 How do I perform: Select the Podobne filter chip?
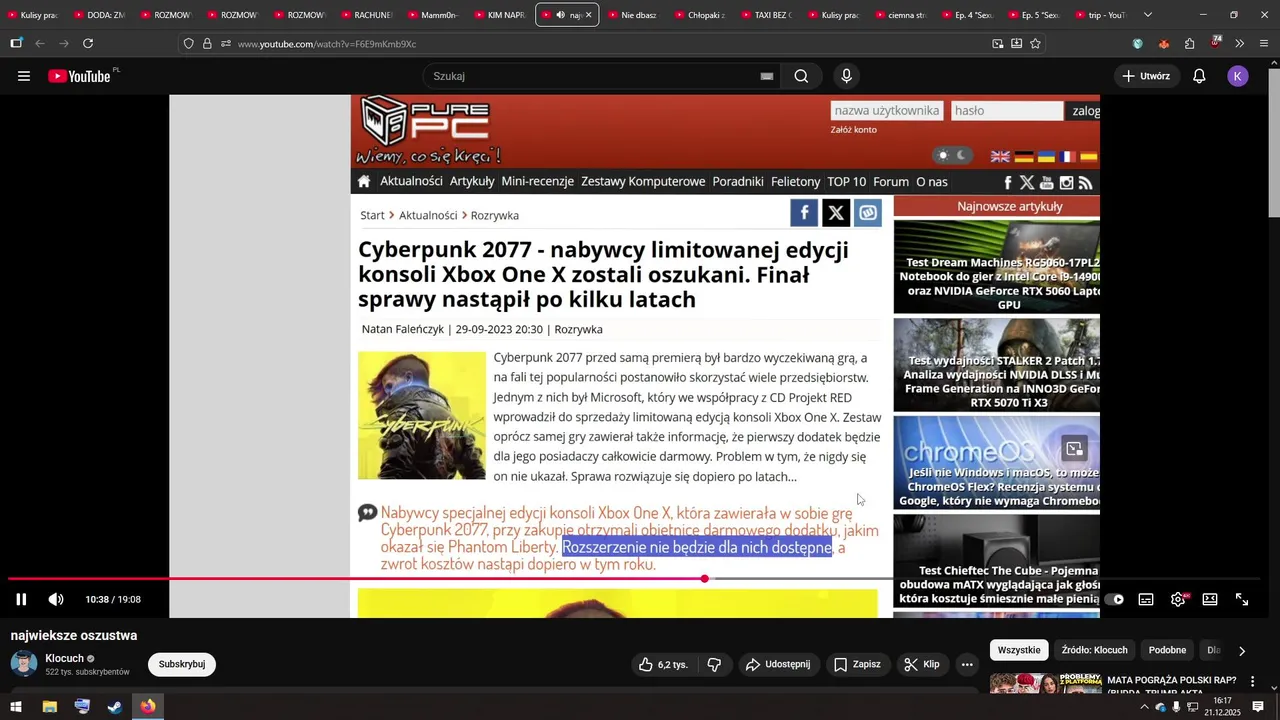[1167, 650]
